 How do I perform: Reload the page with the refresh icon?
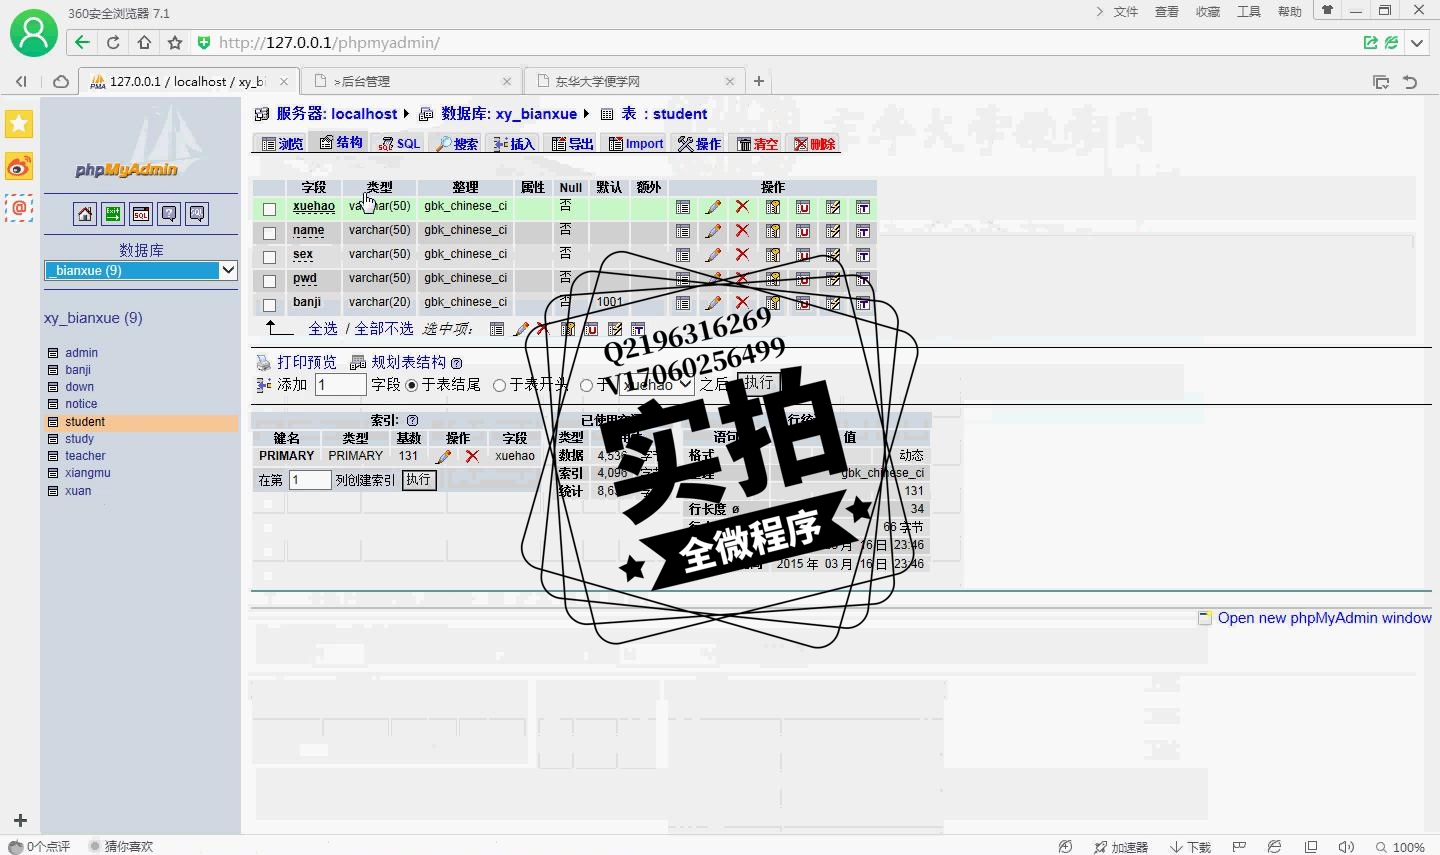(113, 42)
